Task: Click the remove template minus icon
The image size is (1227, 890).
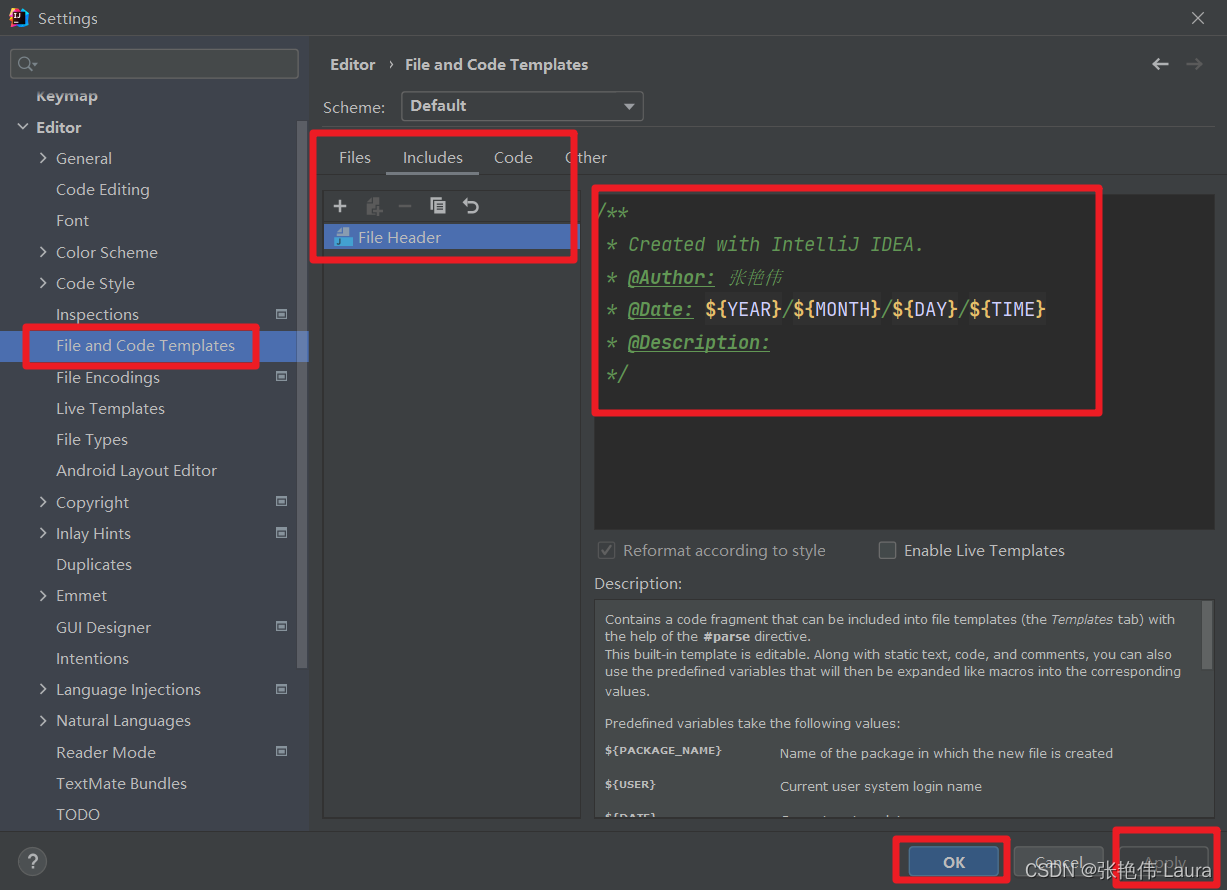Action: point(405,206)
